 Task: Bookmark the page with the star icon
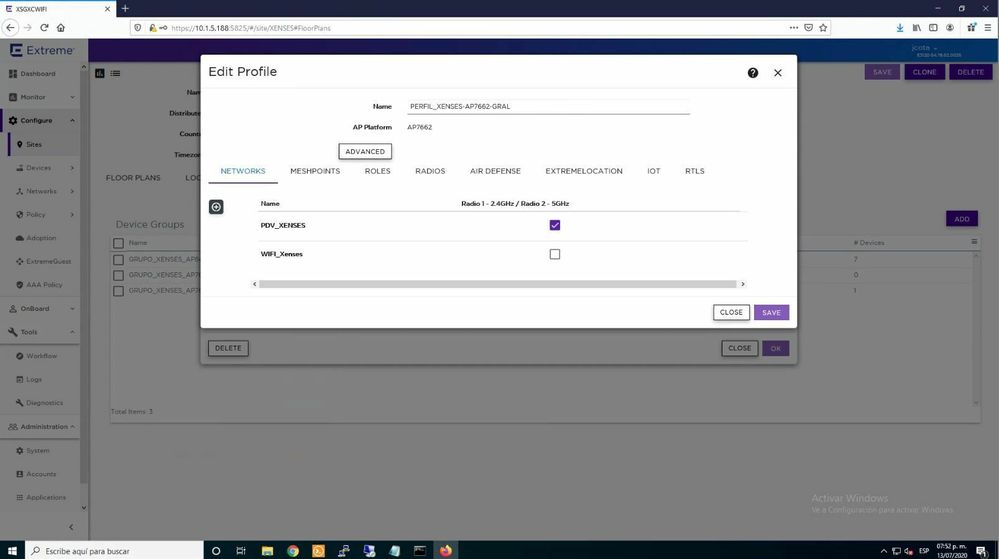click(823, 27)
